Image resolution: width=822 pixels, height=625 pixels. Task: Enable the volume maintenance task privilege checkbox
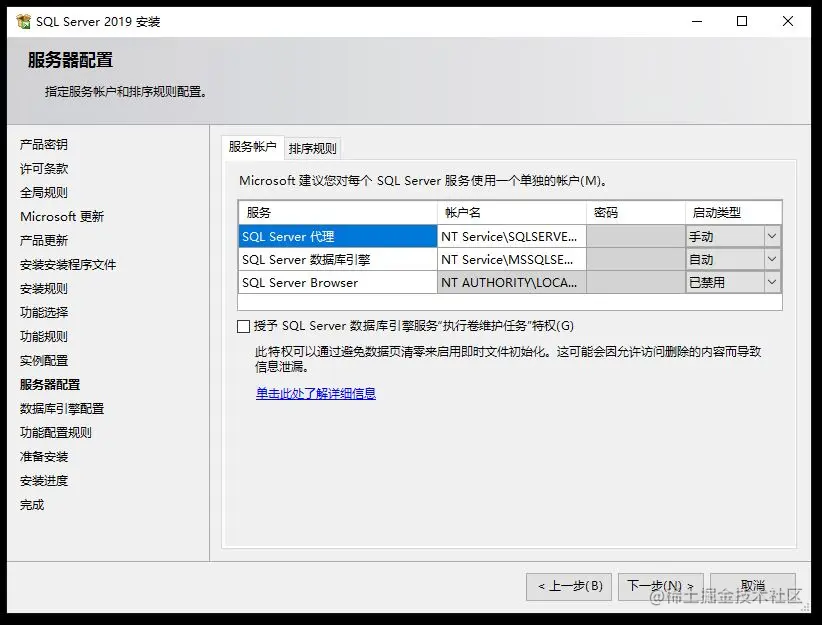click(243, 327)
